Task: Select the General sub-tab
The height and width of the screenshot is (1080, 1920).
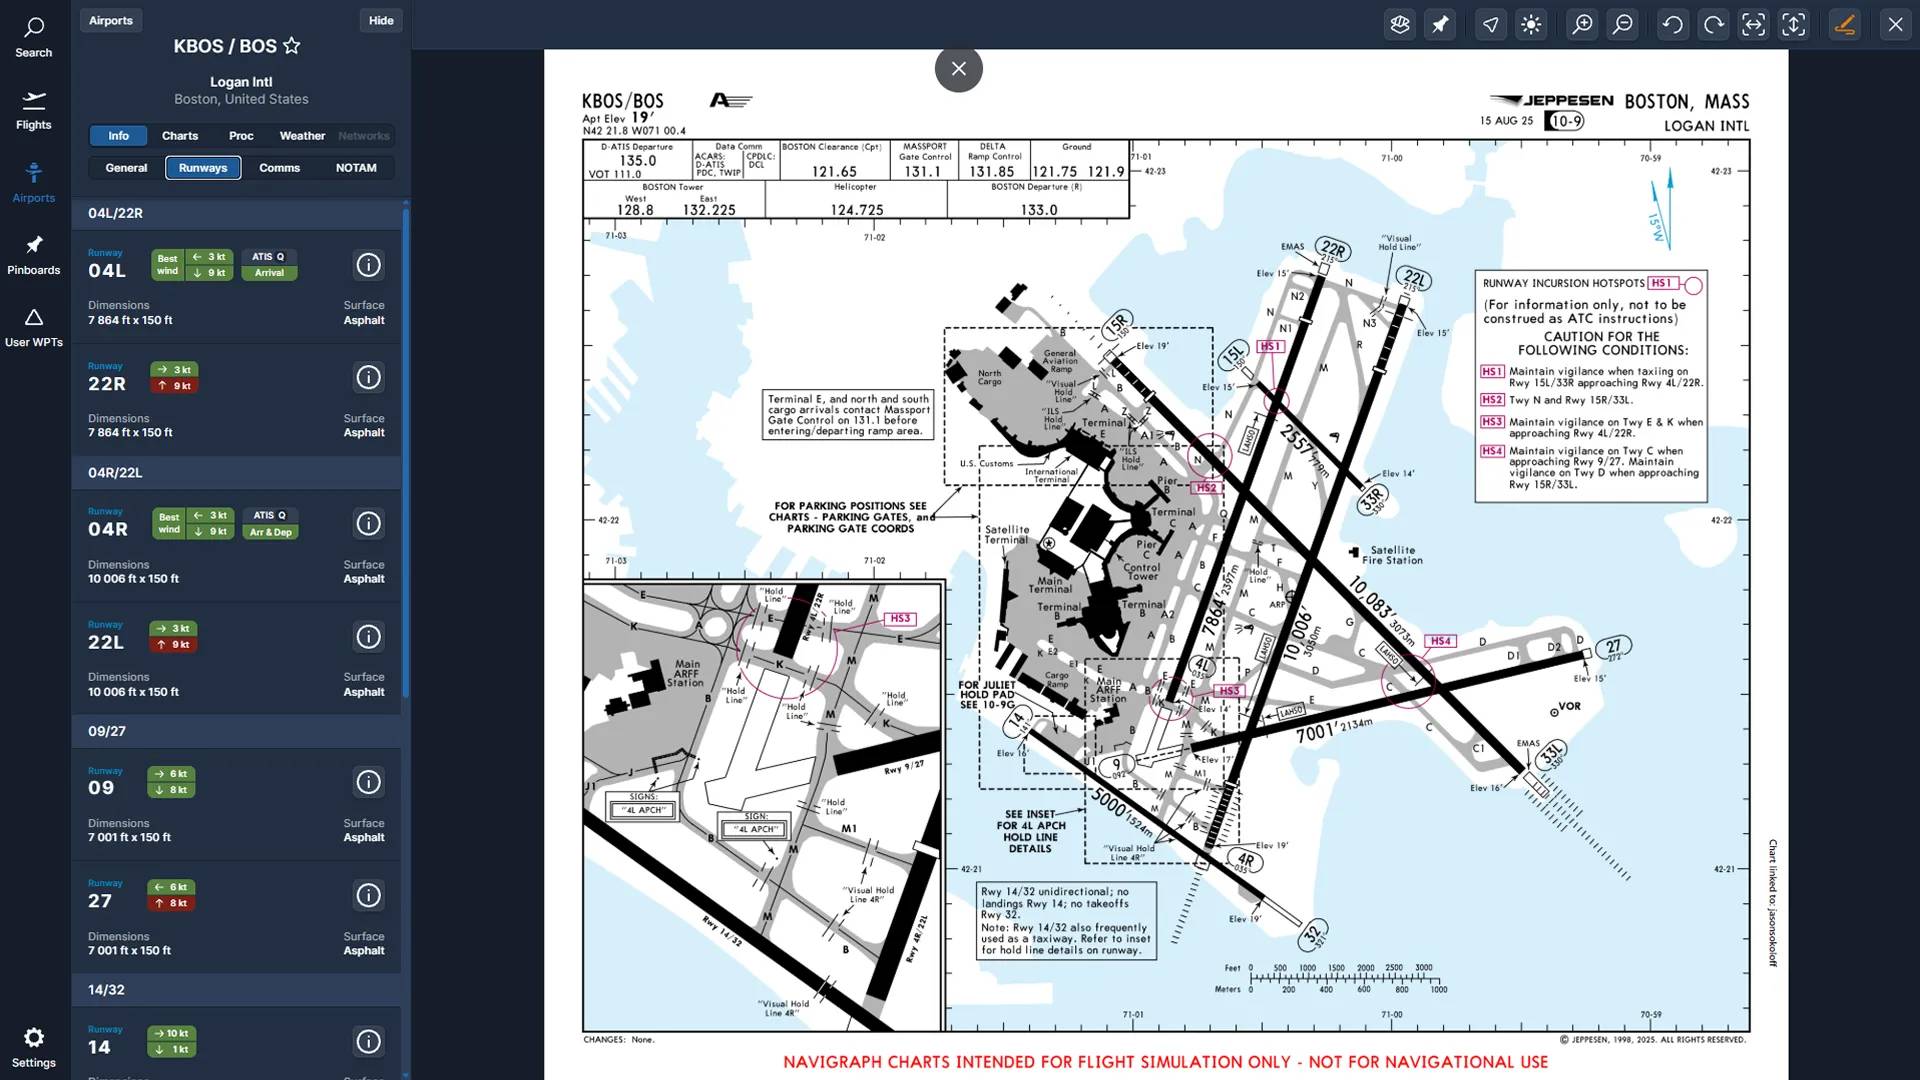Action: 126,168
